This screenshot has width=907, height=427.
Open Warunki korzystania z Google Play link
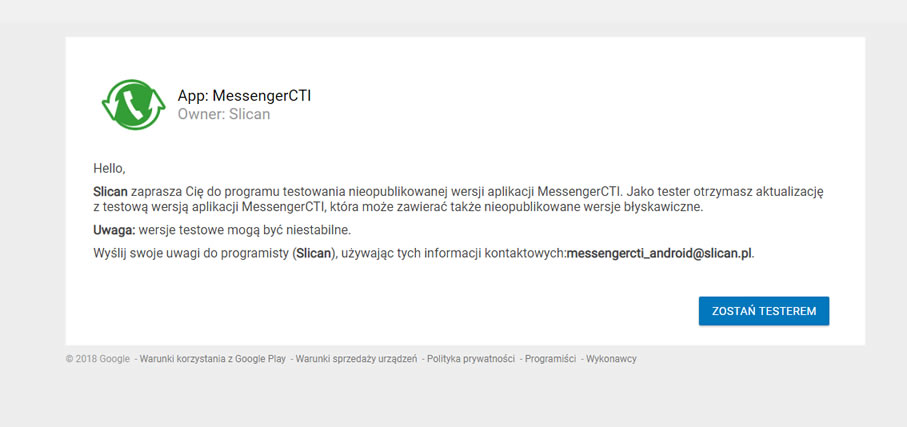point(212,359)
